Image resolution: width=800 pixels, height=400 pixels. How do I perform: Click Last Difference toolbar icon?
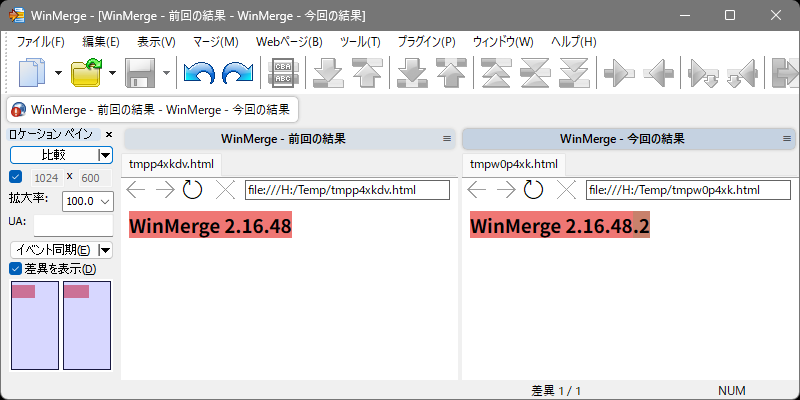[574, 72]
